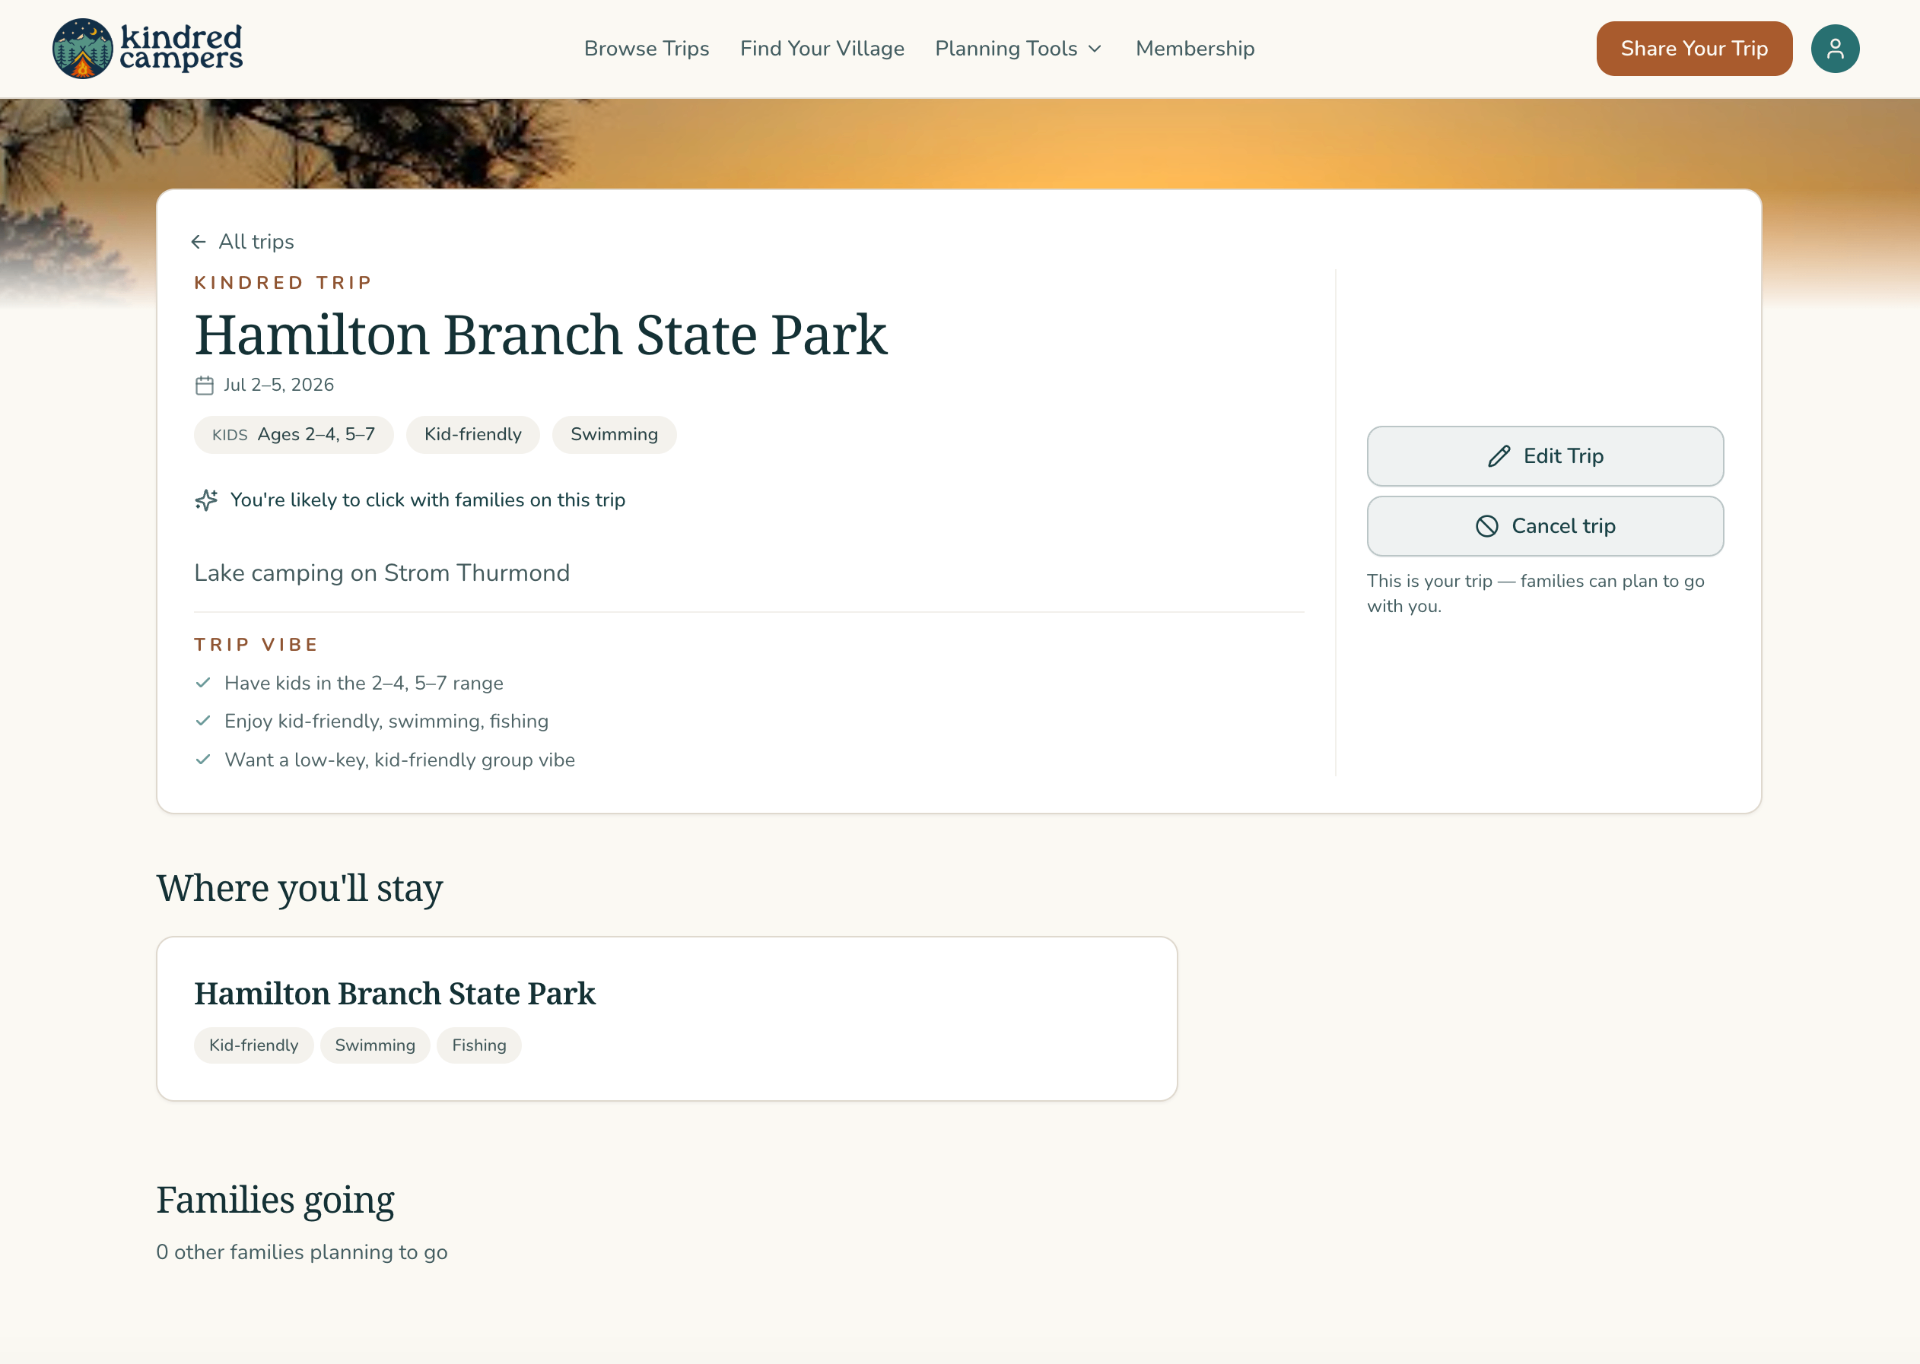Go to Find Your Village
The width and height of the screenshot is (1920, 1364).
coord(822,48)
